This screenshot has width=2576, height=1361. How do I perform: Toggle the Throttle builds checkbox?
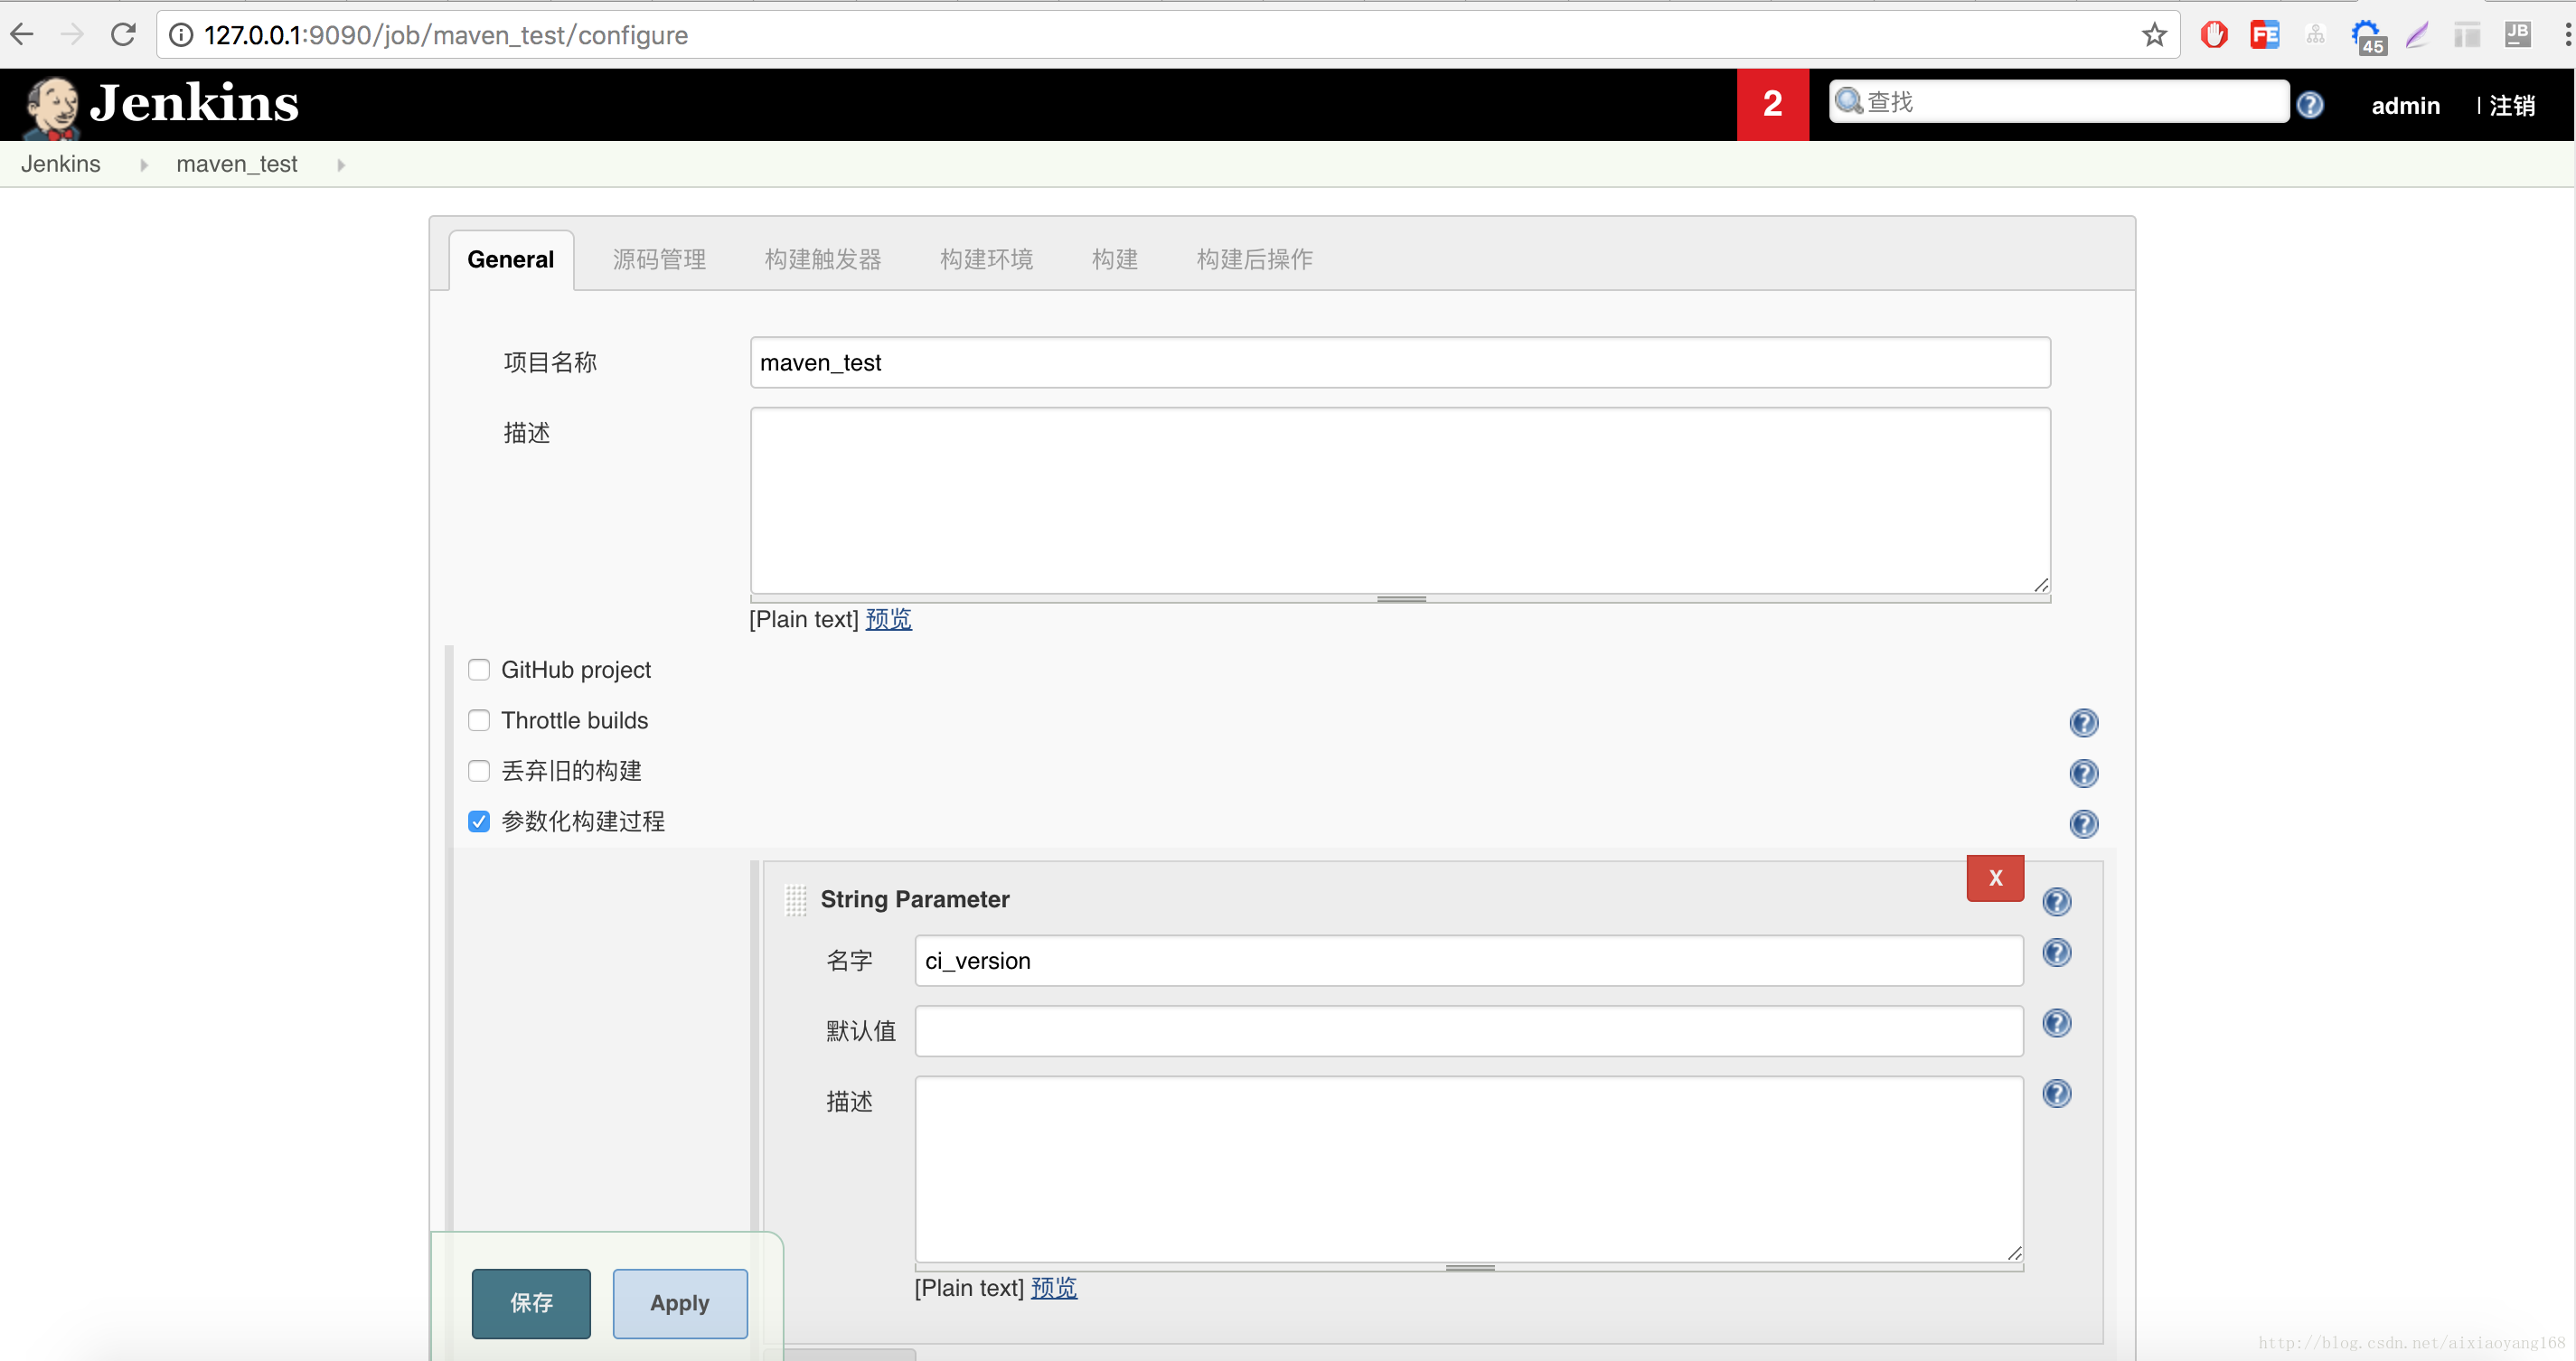pos(479,718)
